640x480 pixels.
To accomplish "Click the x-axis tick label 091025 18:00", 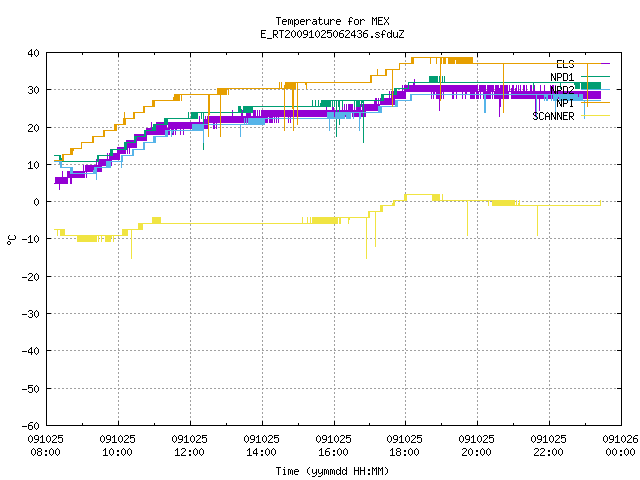I will (404, 446).
